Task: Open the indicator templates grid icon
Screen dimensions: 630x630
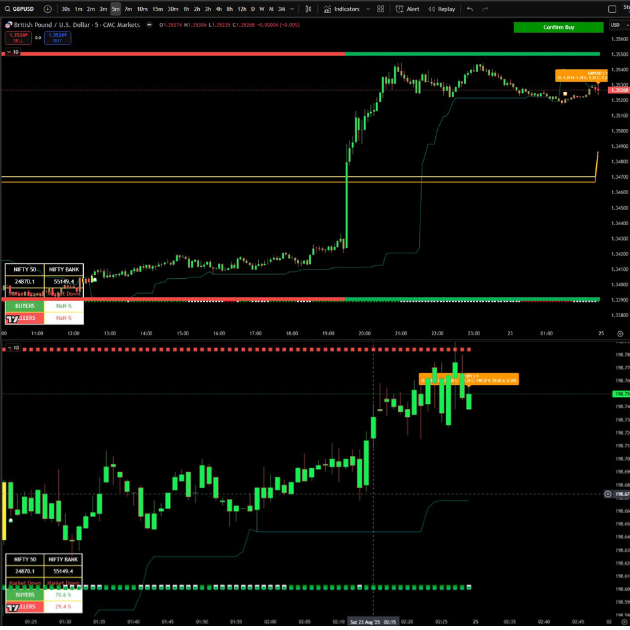Action: coord(381,9)
